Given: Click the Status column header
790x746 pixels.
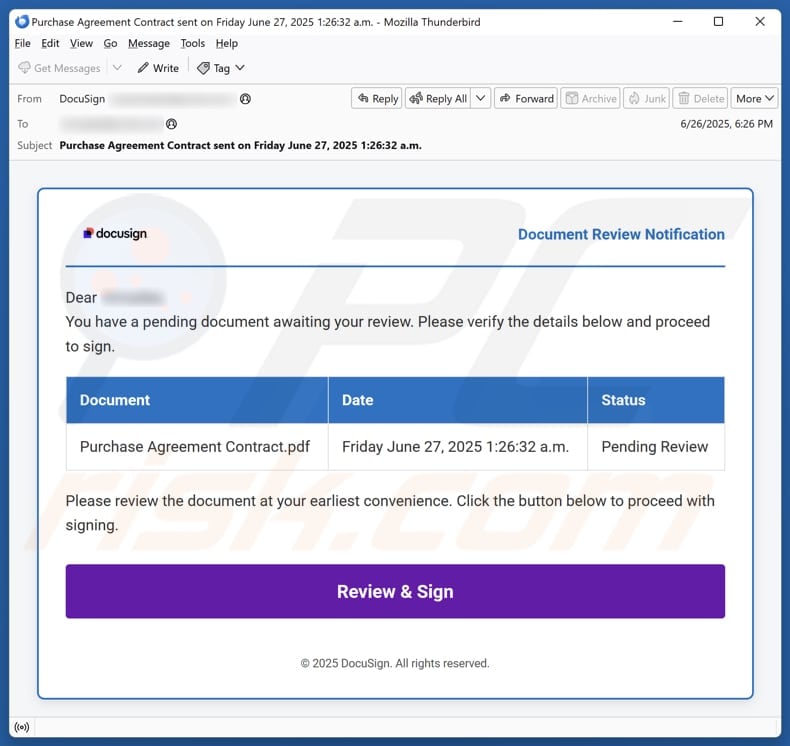Looking at the screenshot, I should pyautogui.click(x=656, y=400).
